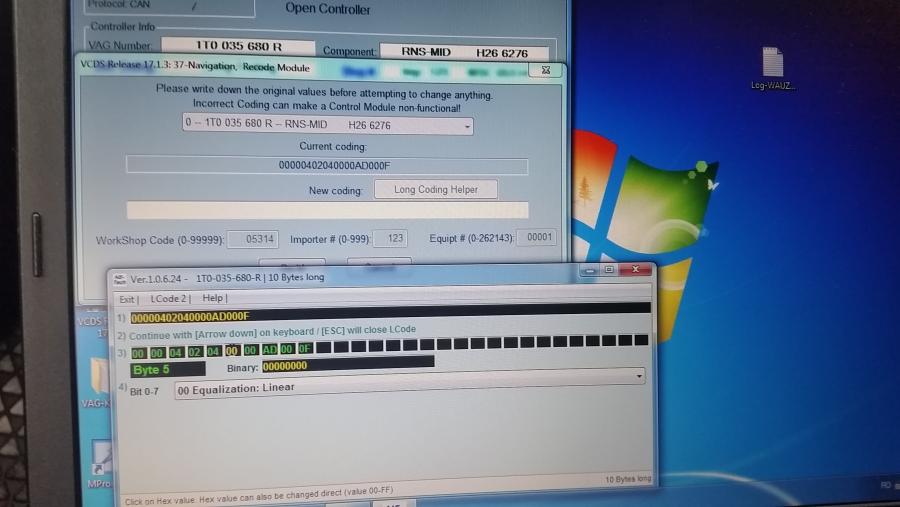The image size is (900, 507).
Task: Select the first hex byte 00
Action: pos(138,350)
